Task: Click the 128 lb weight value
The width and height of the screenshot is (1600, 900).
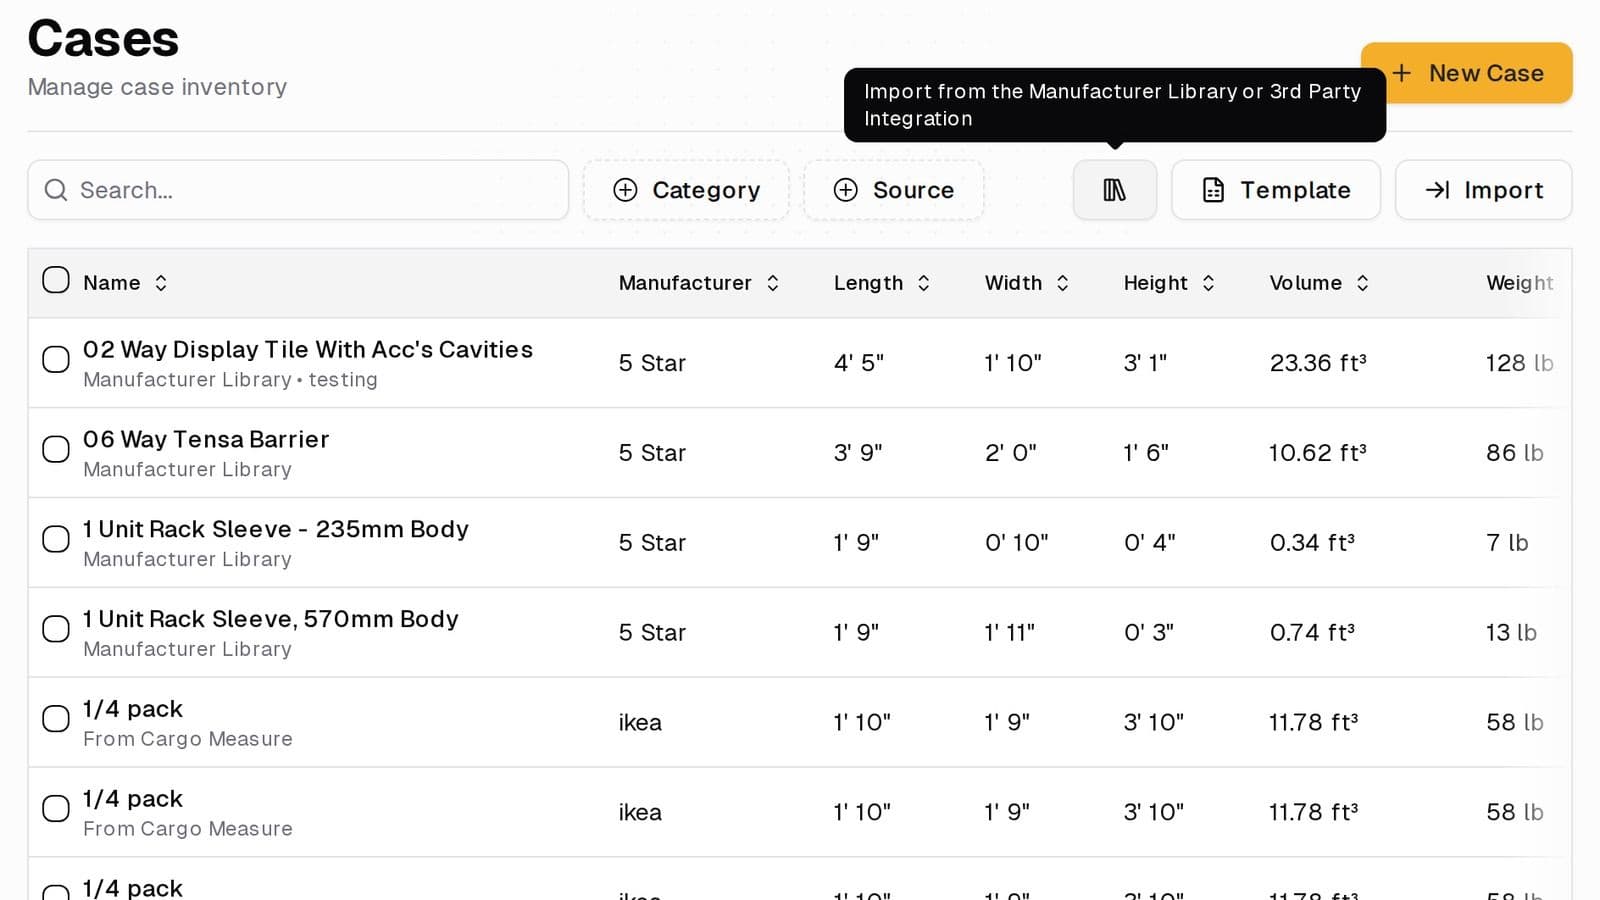Action: pyautogui.click(x=1520, y=363)
